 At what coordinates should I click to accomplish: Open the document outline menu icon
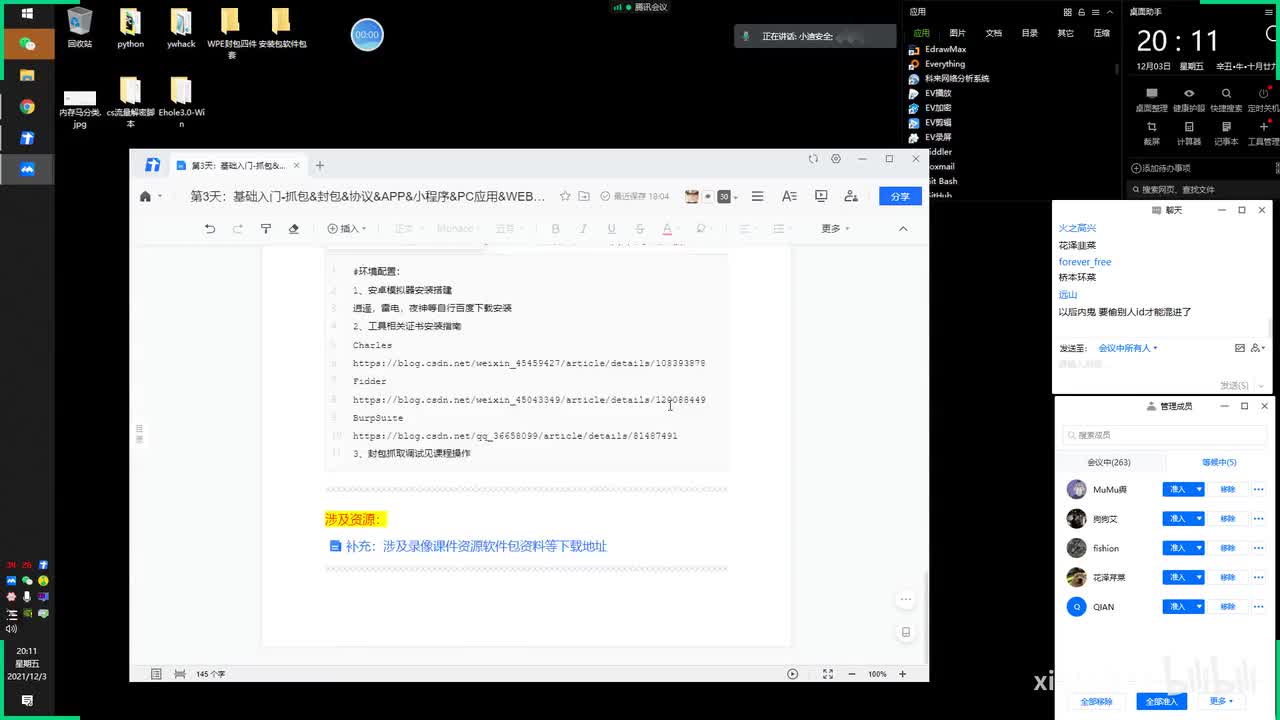pos(757,196)
